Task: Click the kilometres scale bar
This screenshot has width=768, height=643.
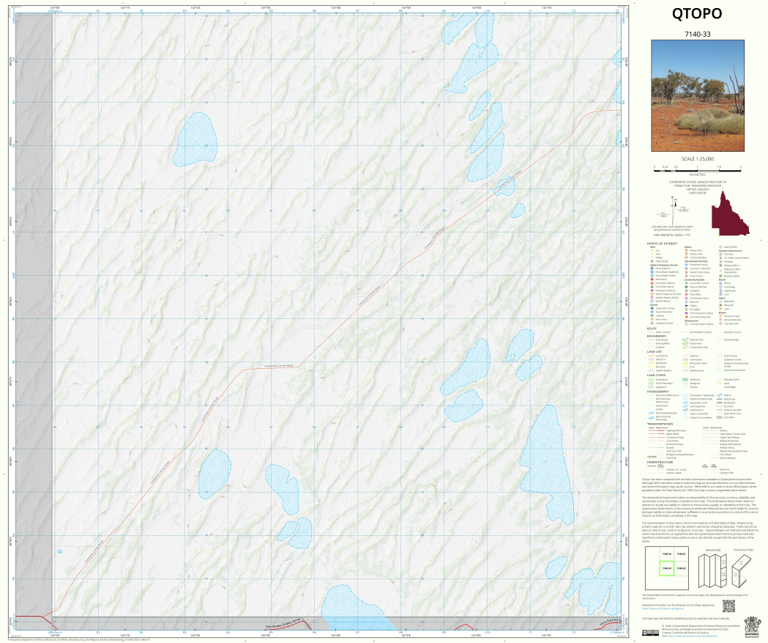Action: (697, 169)
